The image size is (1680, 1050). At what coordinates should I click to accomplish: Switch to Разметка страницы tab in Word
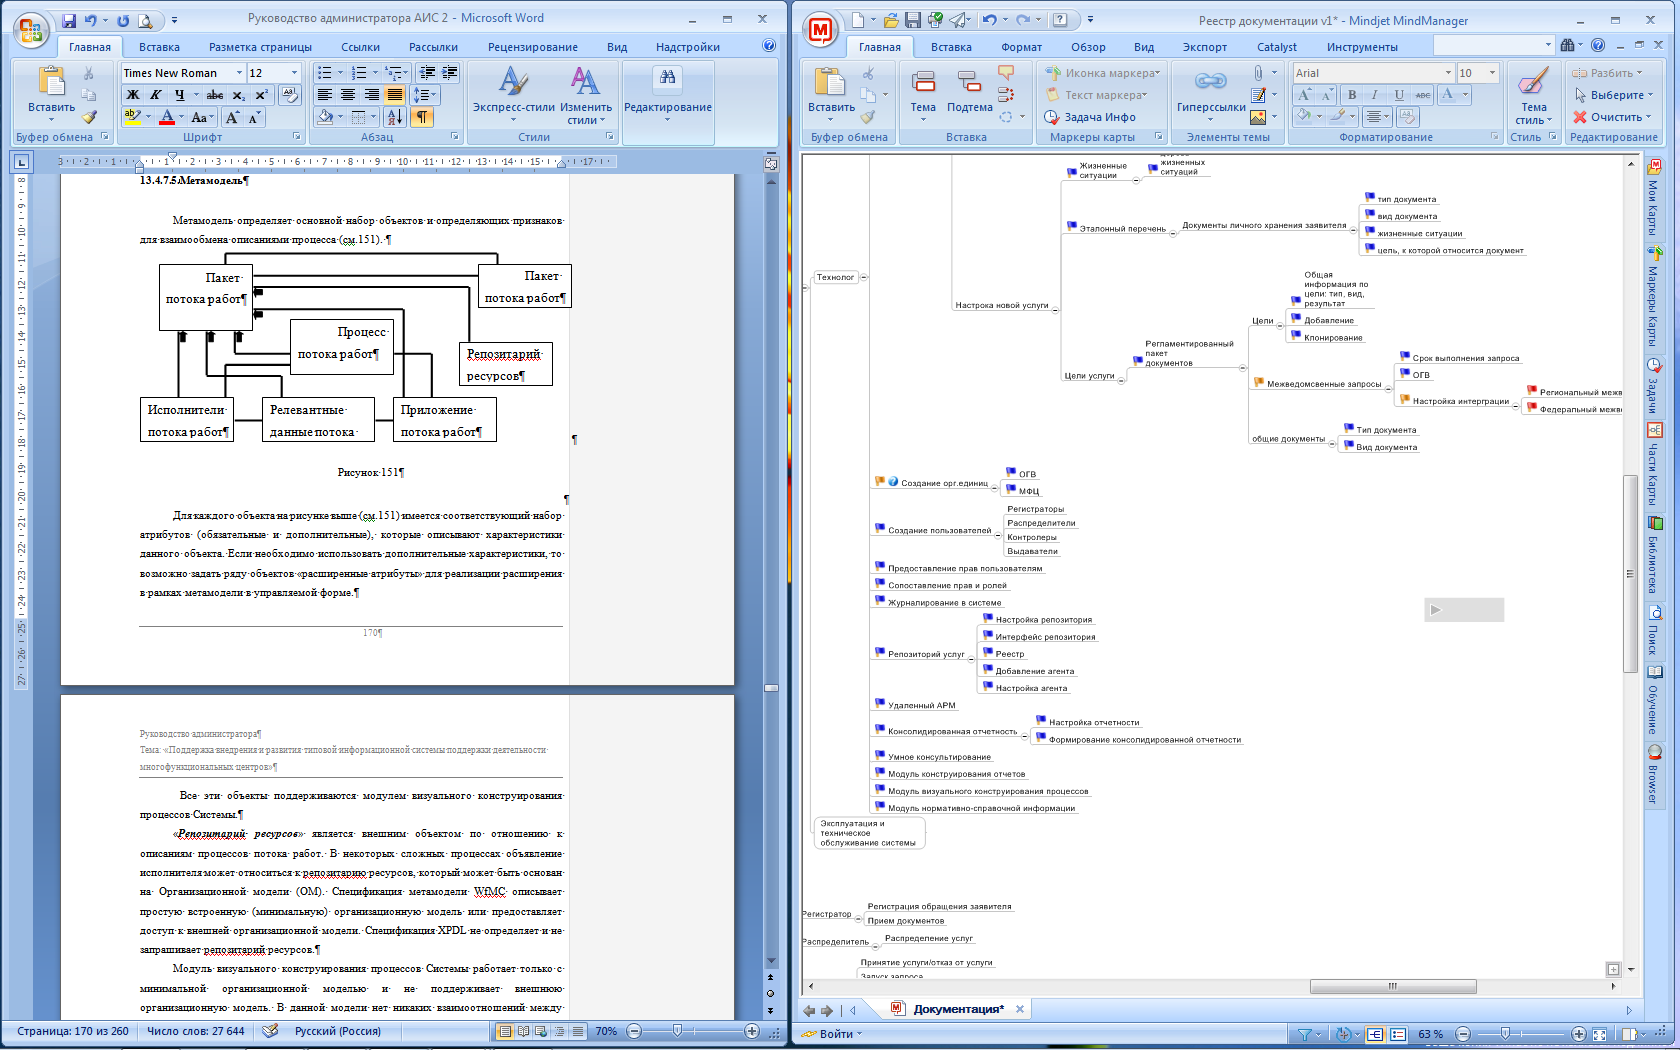coord(260,47)
